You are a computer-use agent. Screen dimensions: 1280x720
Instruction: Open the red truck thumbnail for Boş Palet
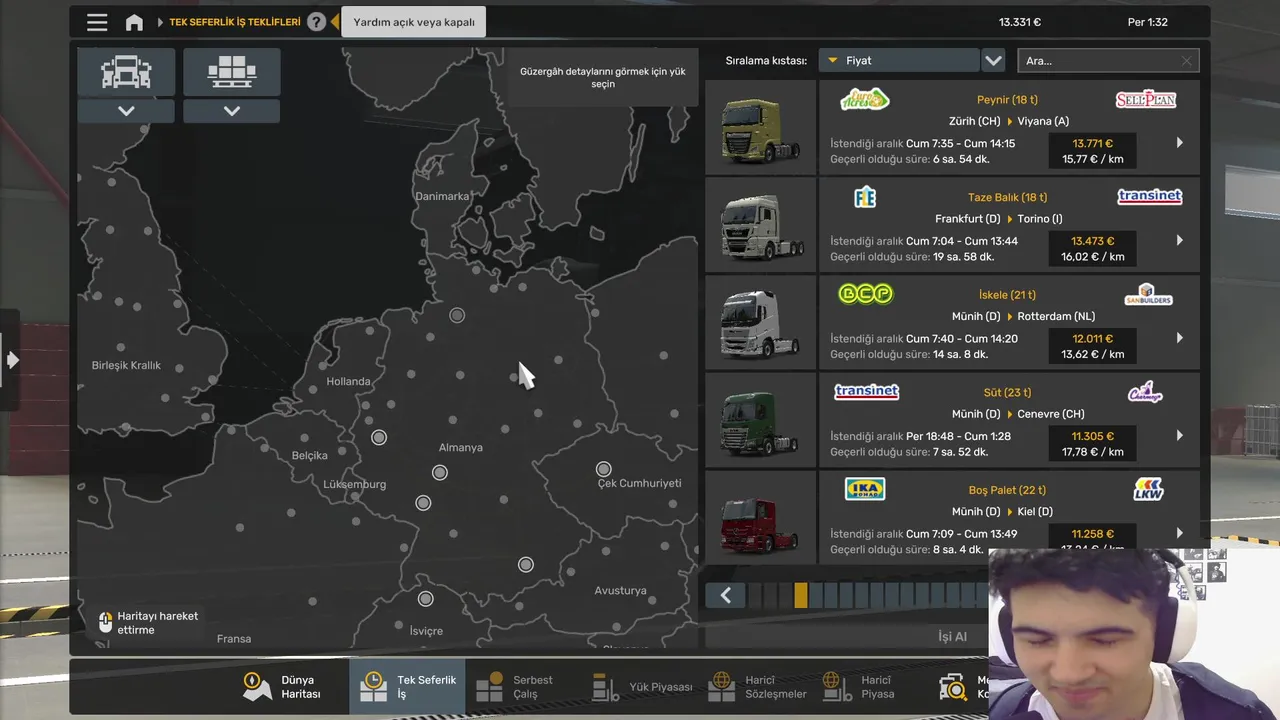click(761, 516)
